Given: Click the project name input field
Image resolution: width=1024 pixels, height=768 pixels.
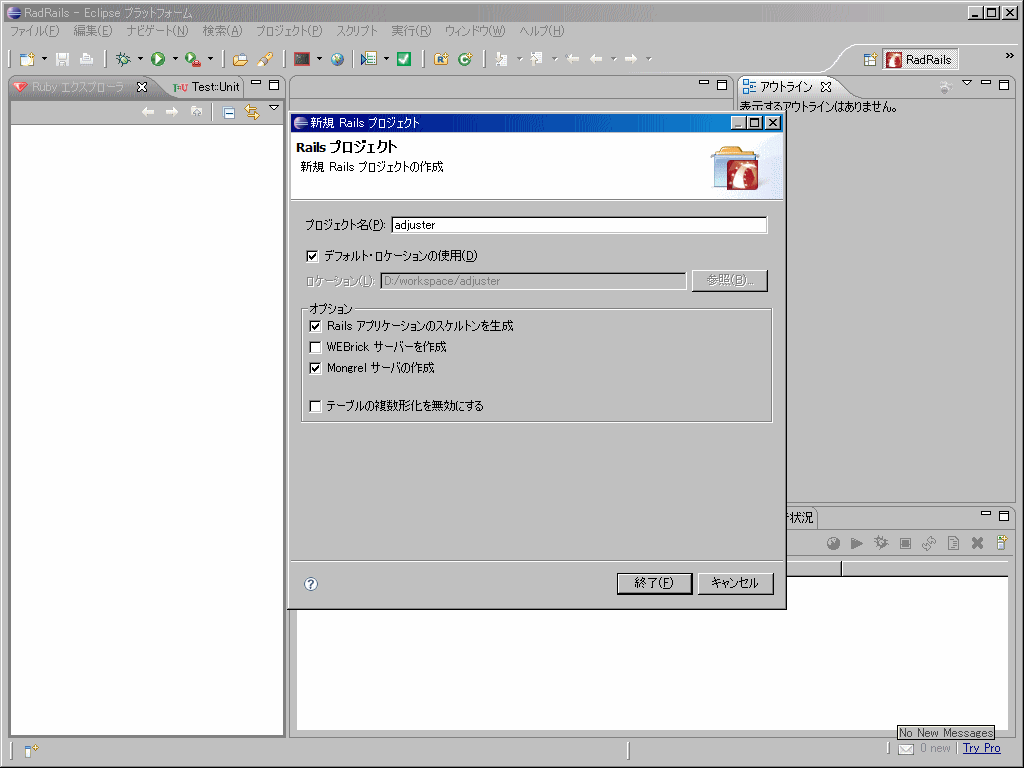Looking at the screenshot, I should (x=579, y=225).
